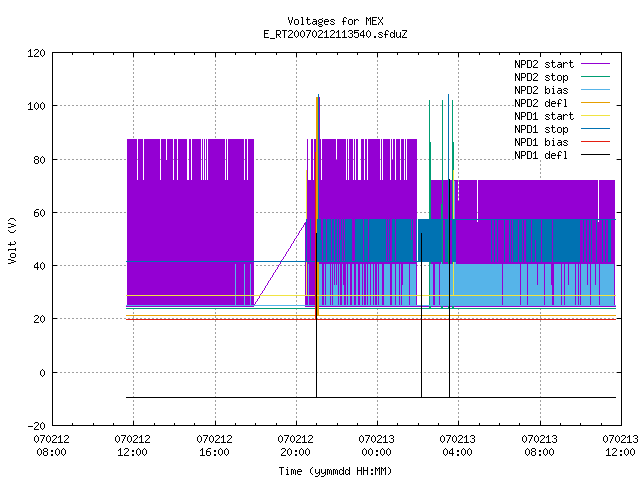Click the 'NPD1 defl' legend label

(x=541, y=156)
